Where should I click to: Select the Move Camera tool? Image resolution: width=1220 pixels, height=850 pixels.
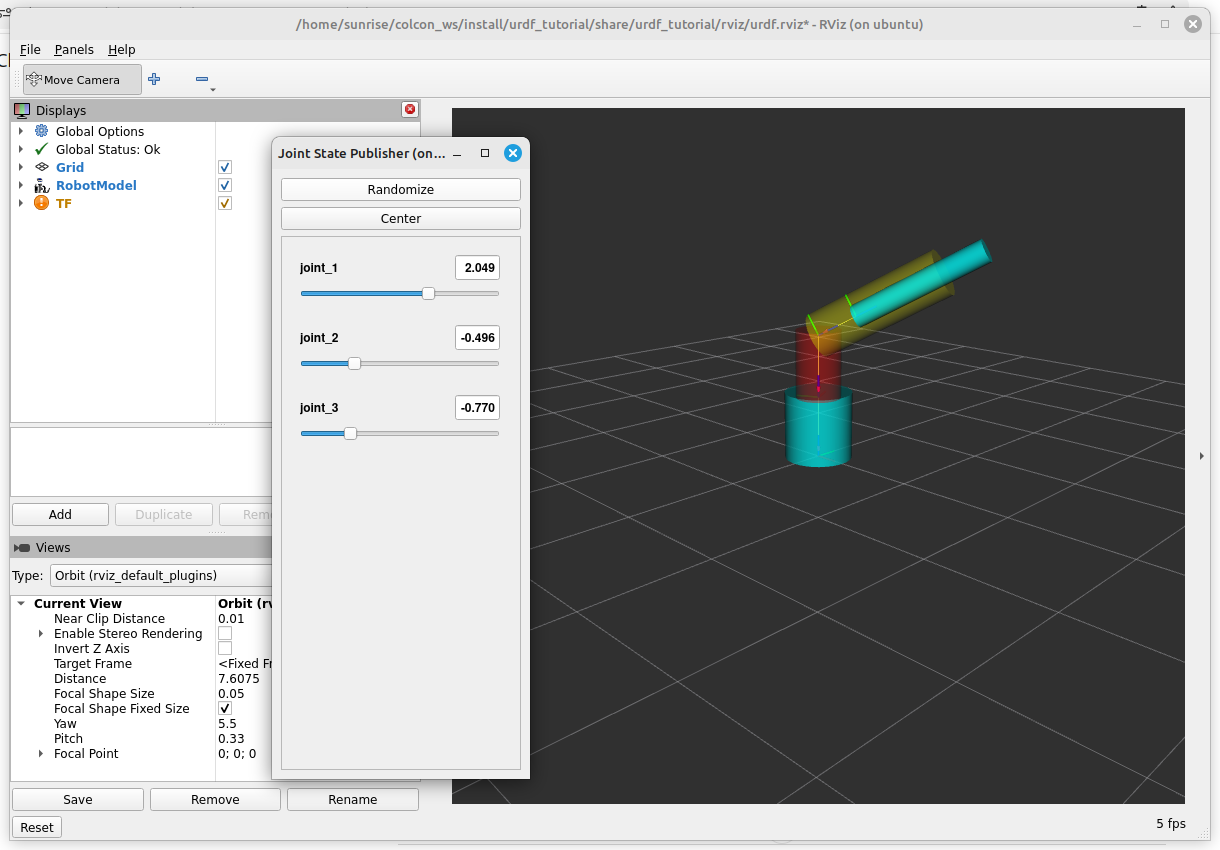[x=82, y=80]
